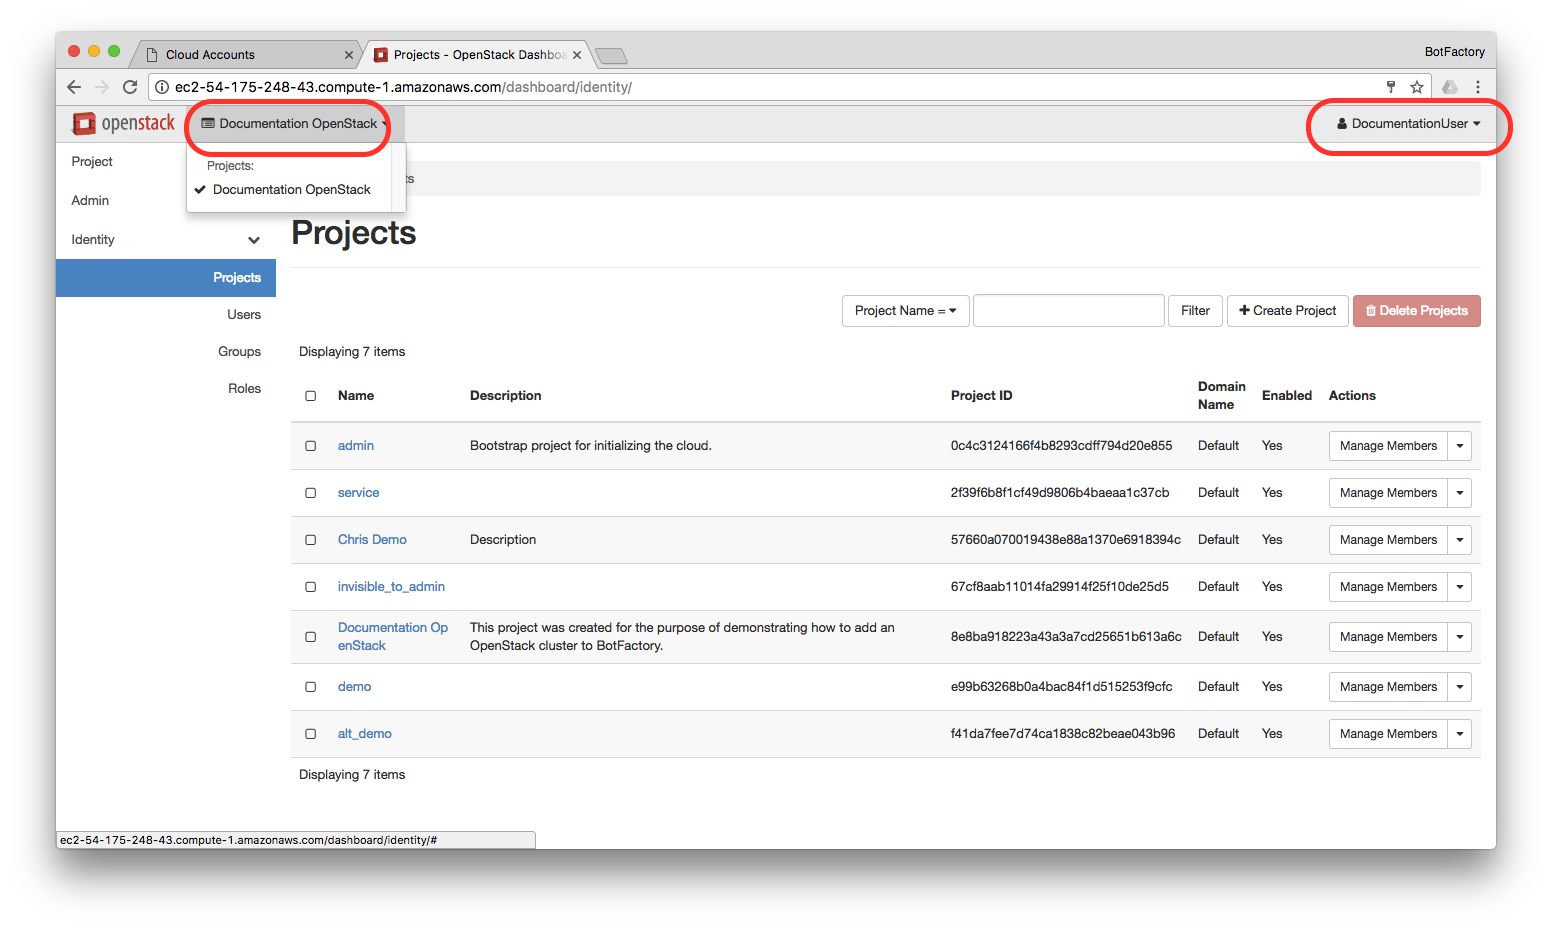Tick the invisible_to_admin row checkbox
The height and width of the screenshot is (929, 1552).
[311, 587]
